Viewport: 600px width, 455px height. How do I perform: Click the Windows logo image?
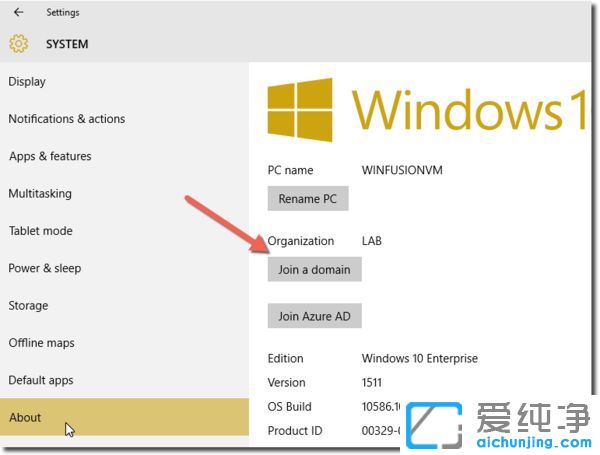(300, 110)
